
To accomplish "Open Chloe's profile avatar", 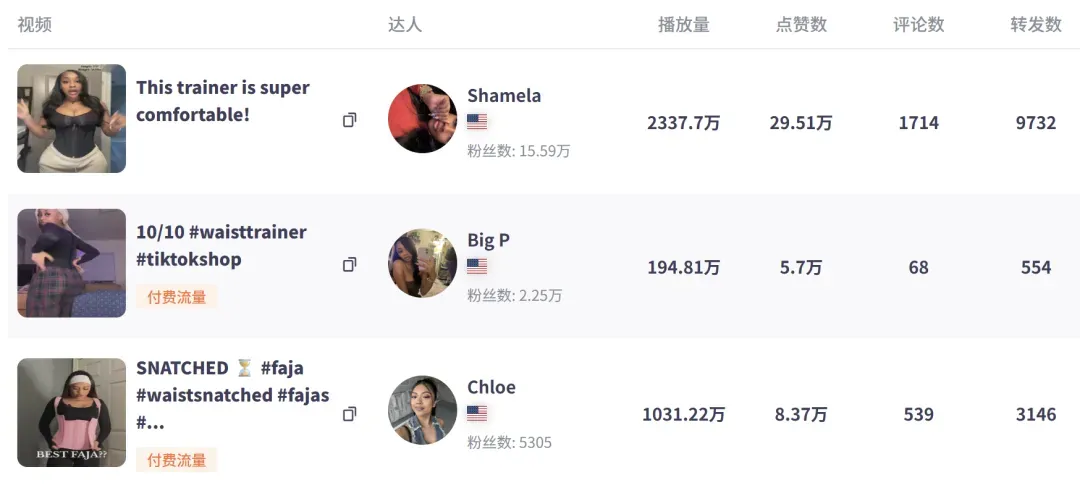I will [422, 410].
